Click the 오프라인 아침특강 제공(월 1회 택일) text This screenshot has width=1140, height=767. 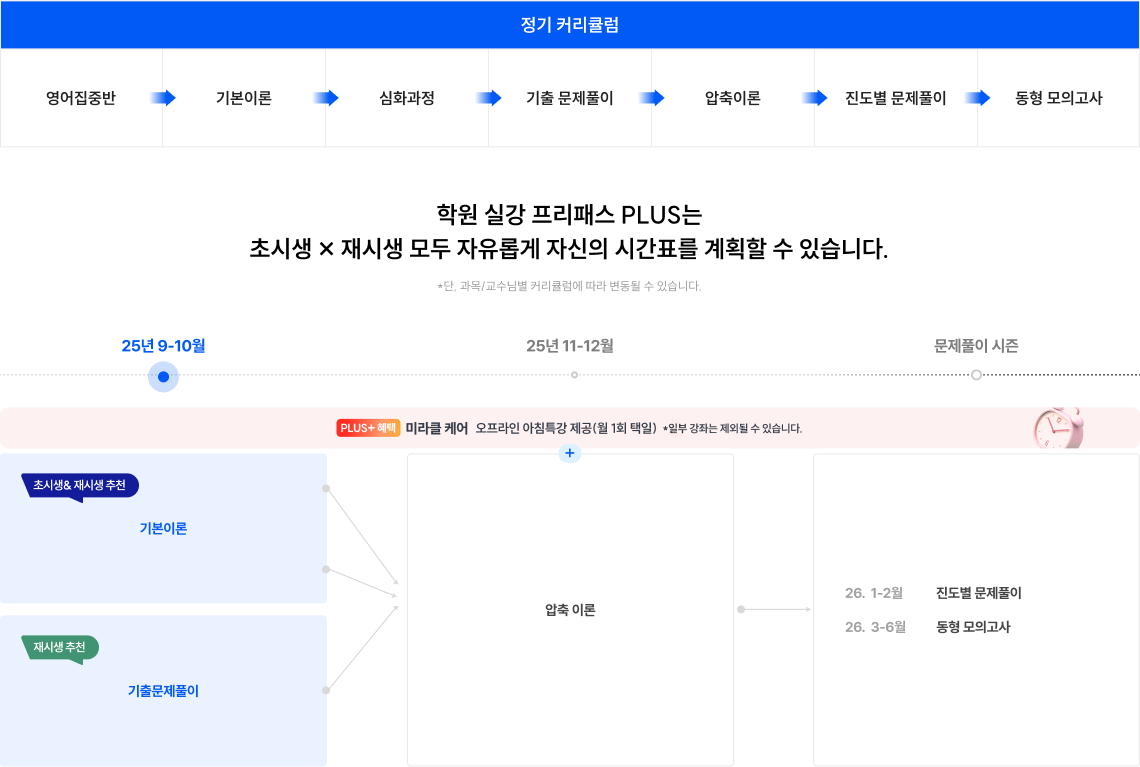(566, 428)
